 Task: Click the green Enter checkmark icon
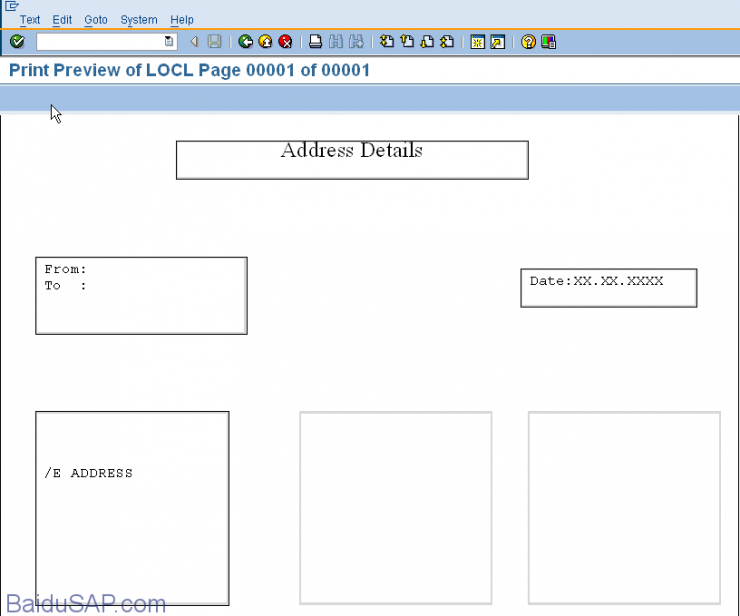17,42
